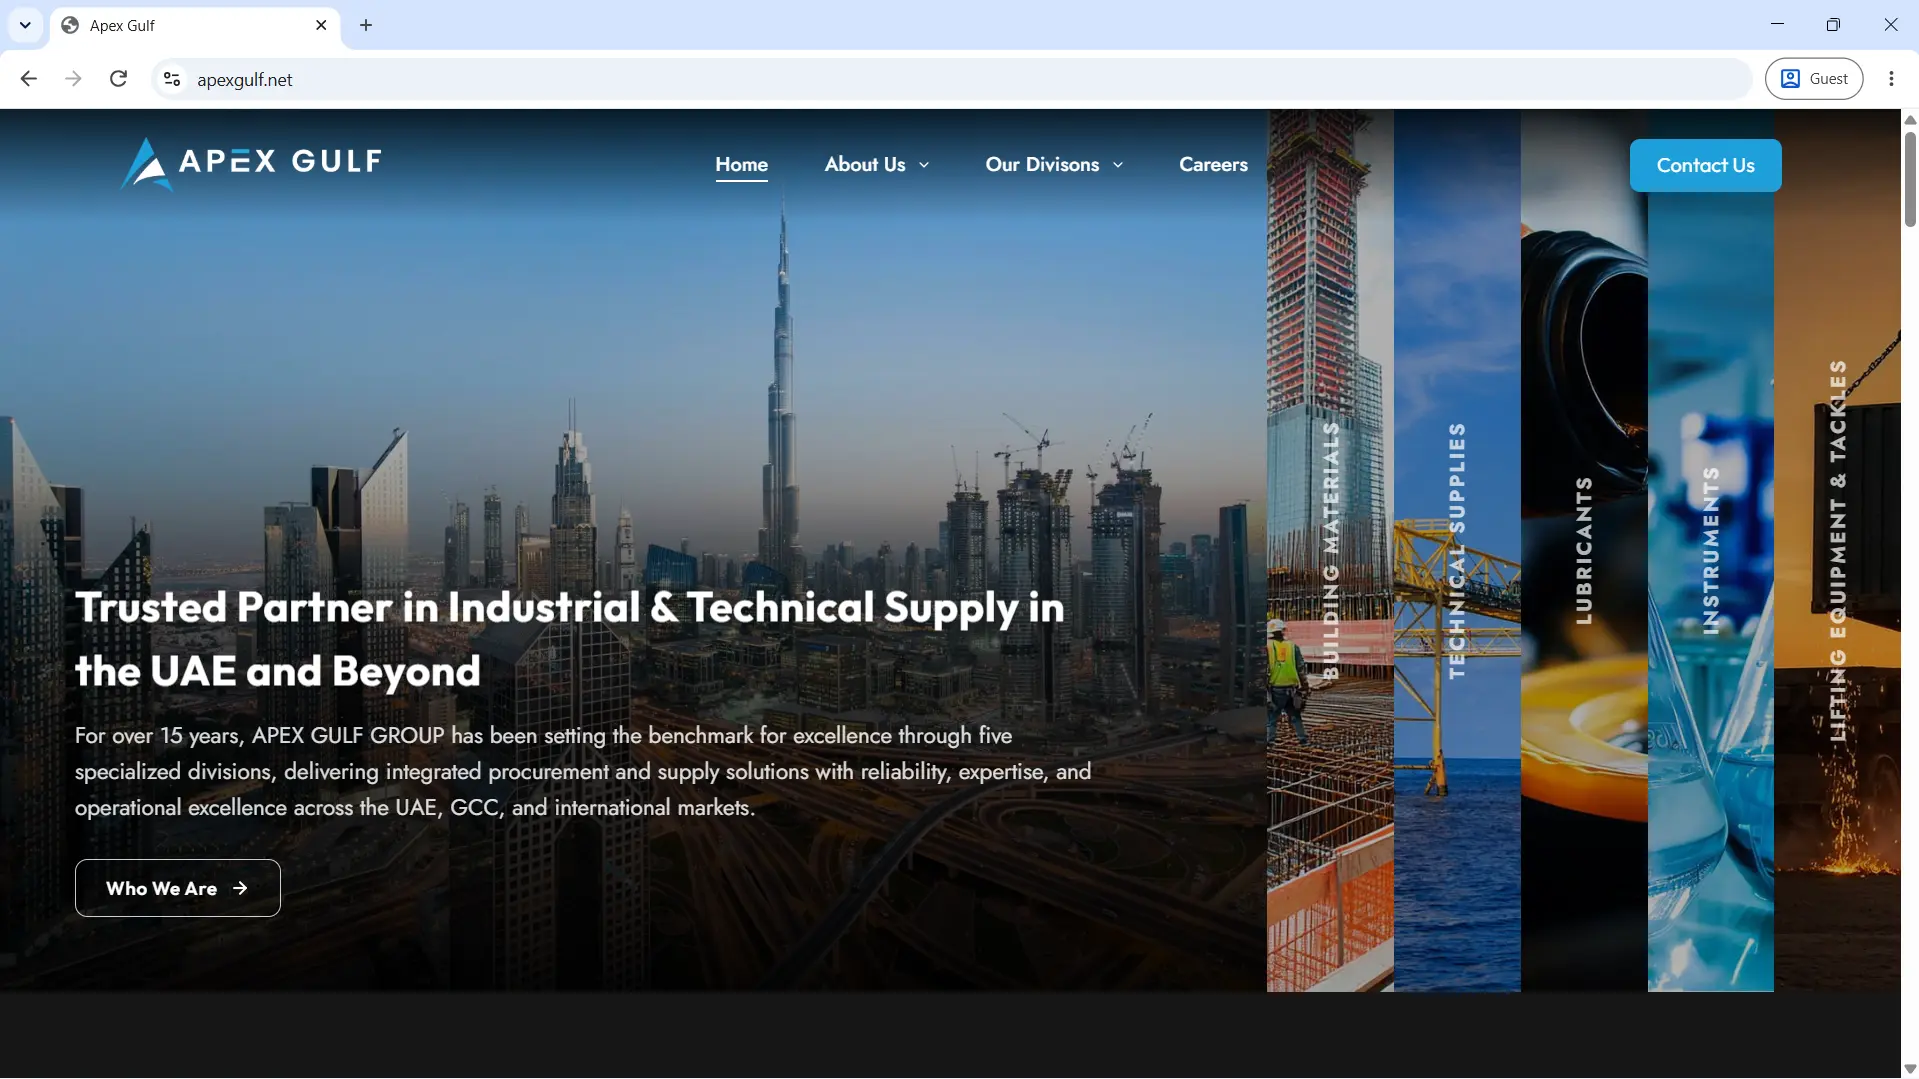Open the Guest profile button
The width and height of the screenshot is (1919, 1079).
coord(1814,79)
